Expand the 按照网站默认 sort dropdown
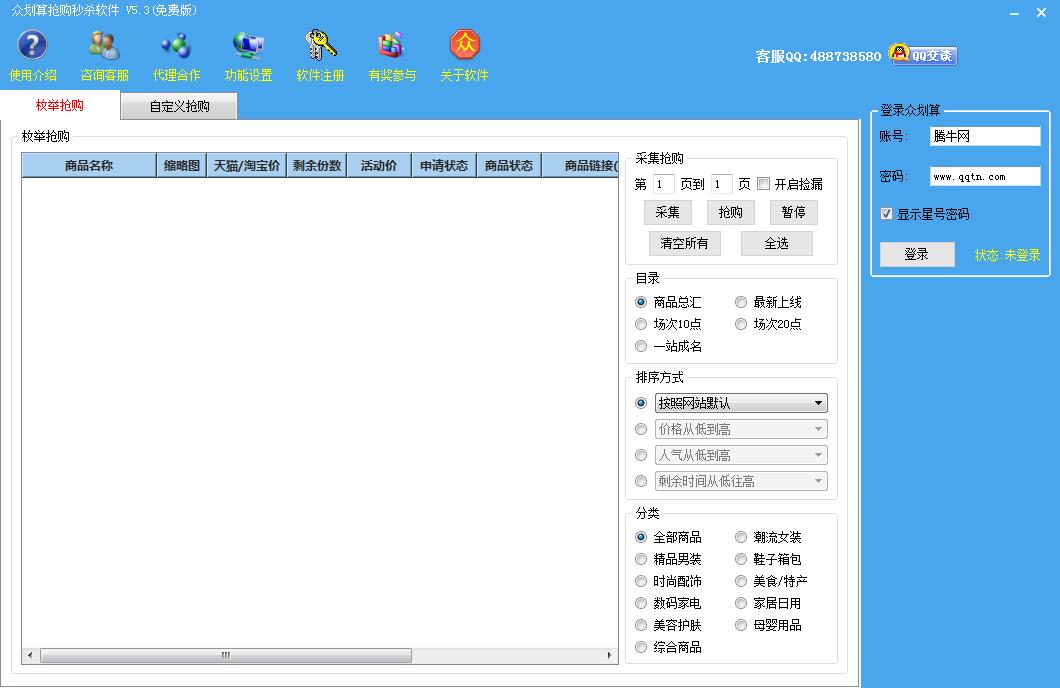 pyautogui.click(x=741, y=403)
